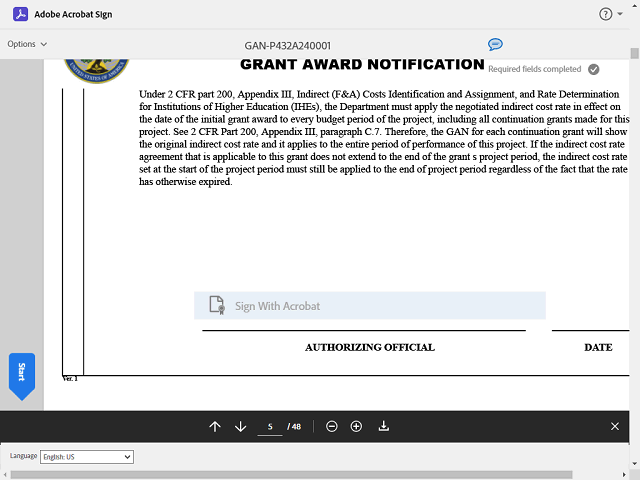The height and width of the screenshot is (480, 640).
Task: Click the / 48 total pages text
Action: coord(294,427)
